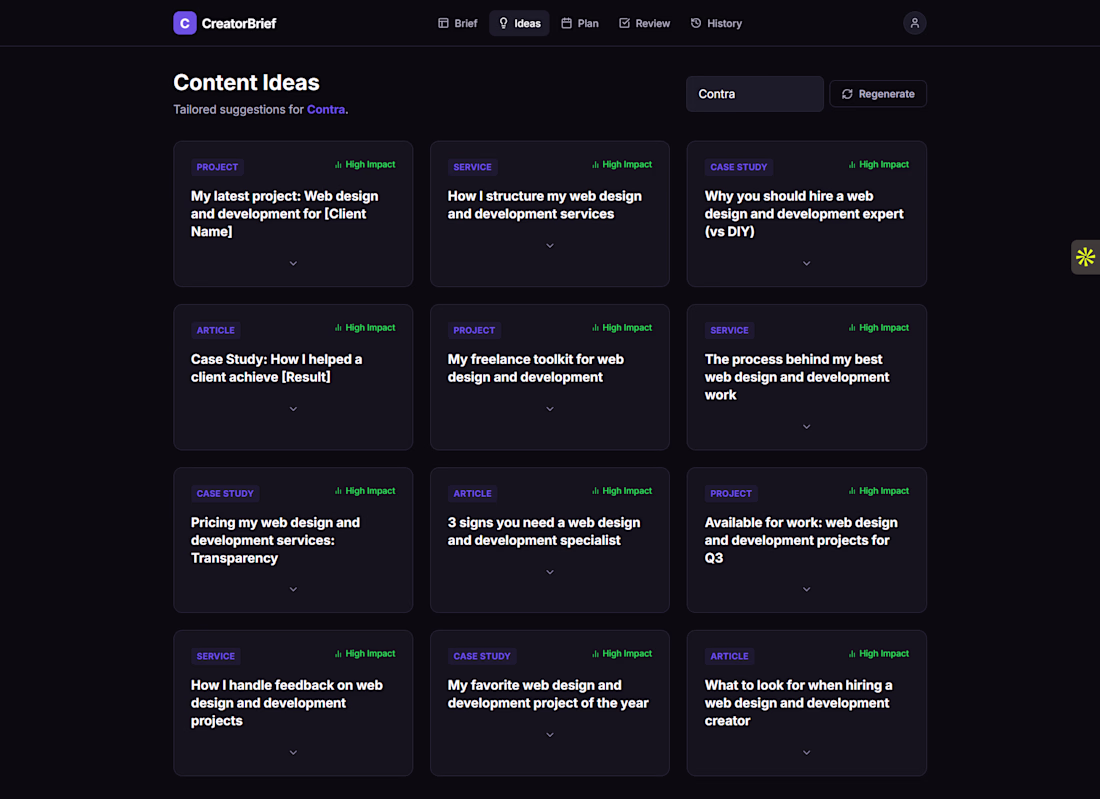
Task: Follow the purple Contra link
Action: click(326, 110)
